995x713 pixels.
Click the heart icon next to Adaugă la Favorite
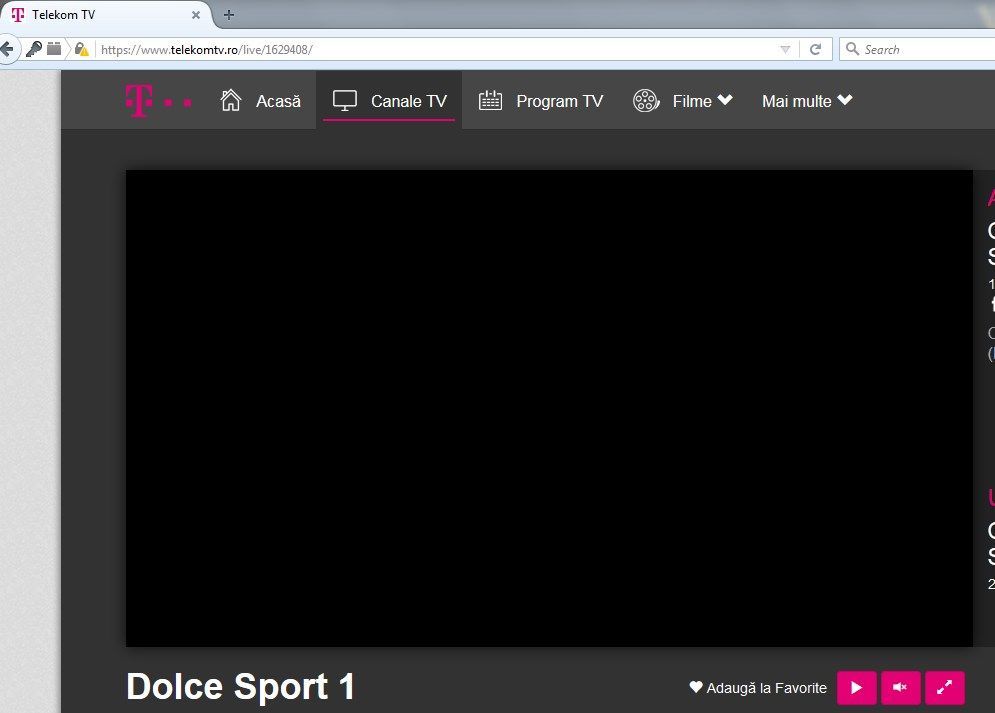[695, 687]
